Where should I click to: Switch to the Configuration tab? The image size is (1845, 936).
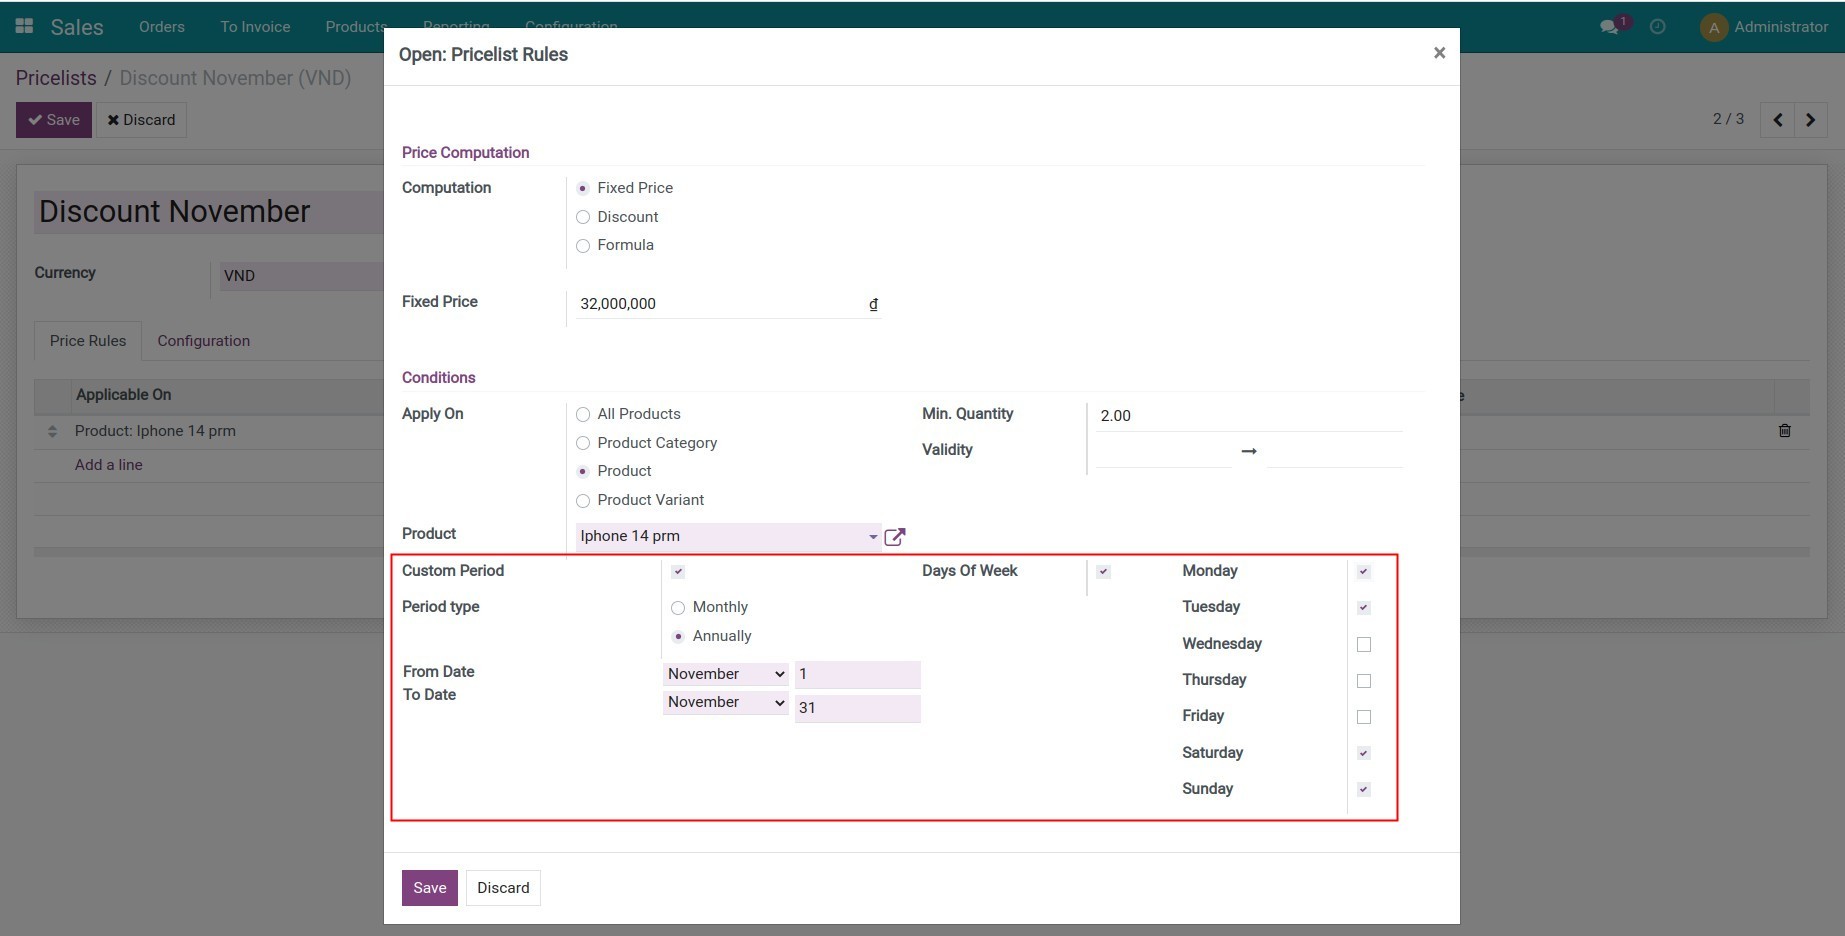click(x=203, y=341)
